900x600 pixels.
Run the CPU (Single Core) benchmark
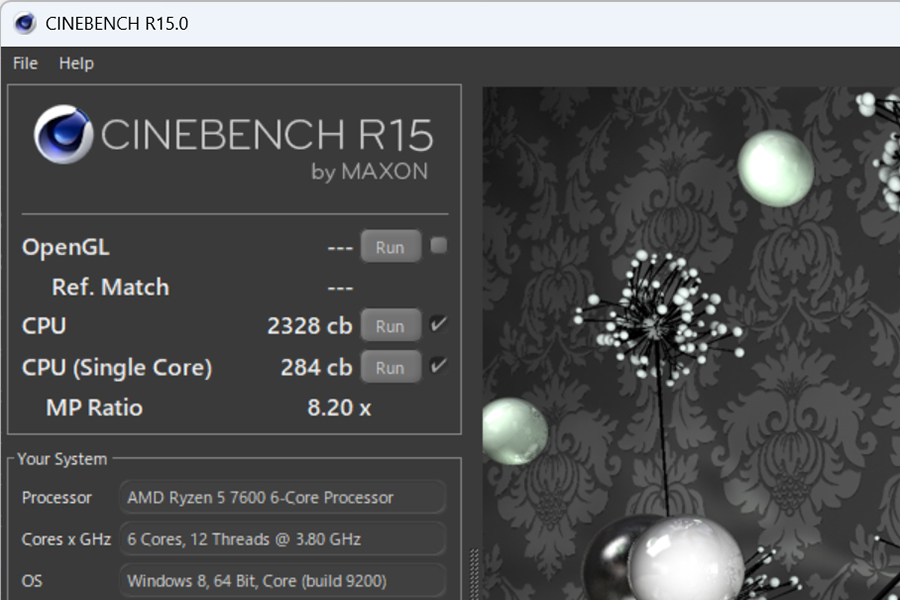tap(390, 367)
